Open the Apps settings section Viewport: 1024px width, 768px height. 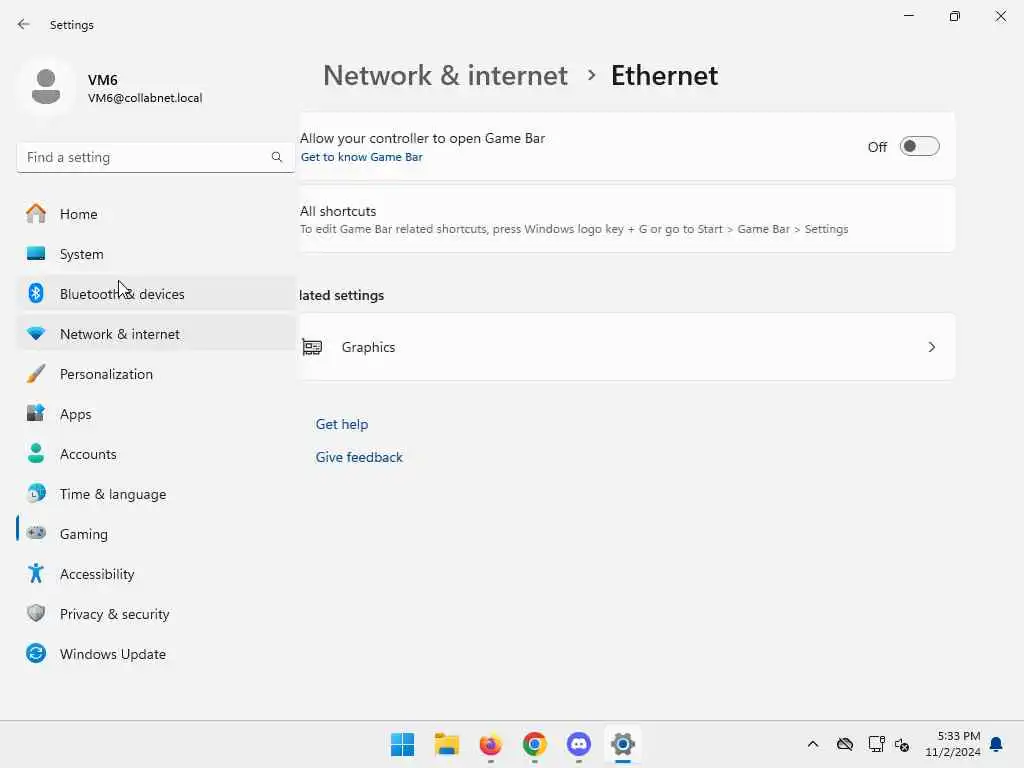coord(76,414)
